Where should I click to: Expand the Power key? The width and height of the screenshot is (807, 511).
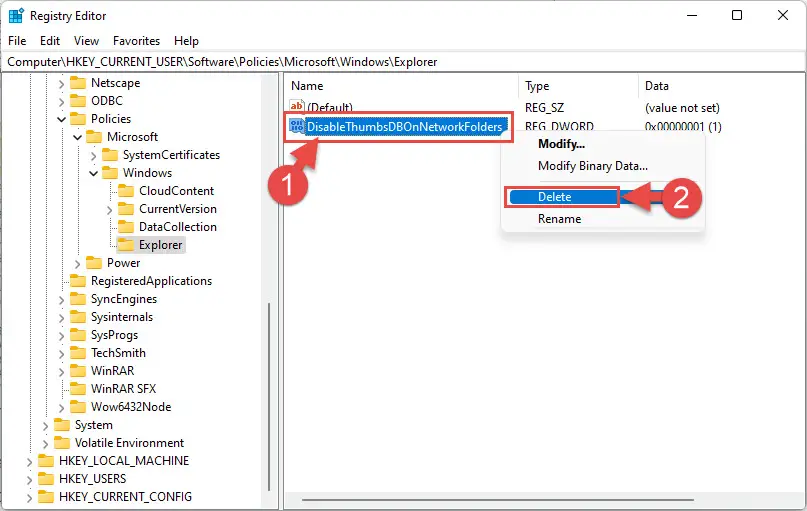pos(77,263)
